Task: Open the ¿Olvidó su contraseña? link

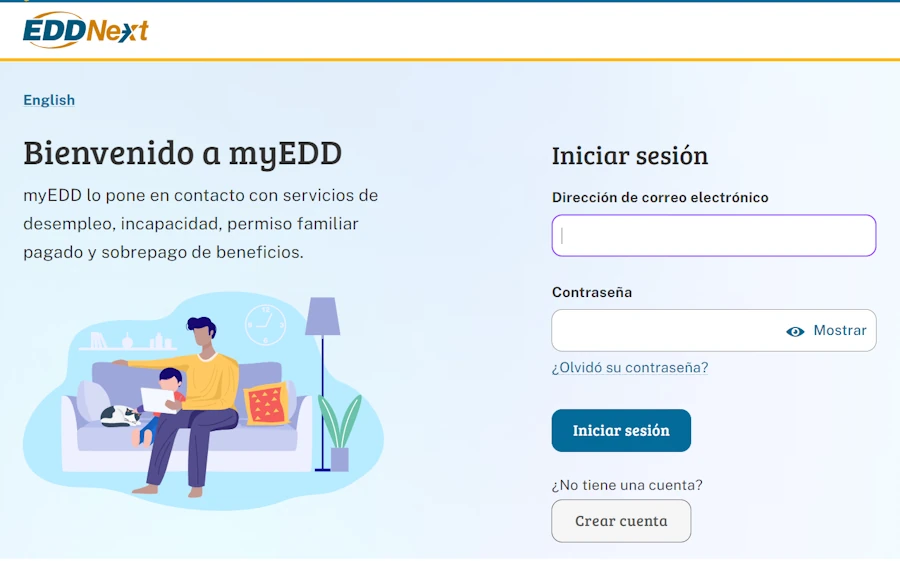Action: click(630, 367)
